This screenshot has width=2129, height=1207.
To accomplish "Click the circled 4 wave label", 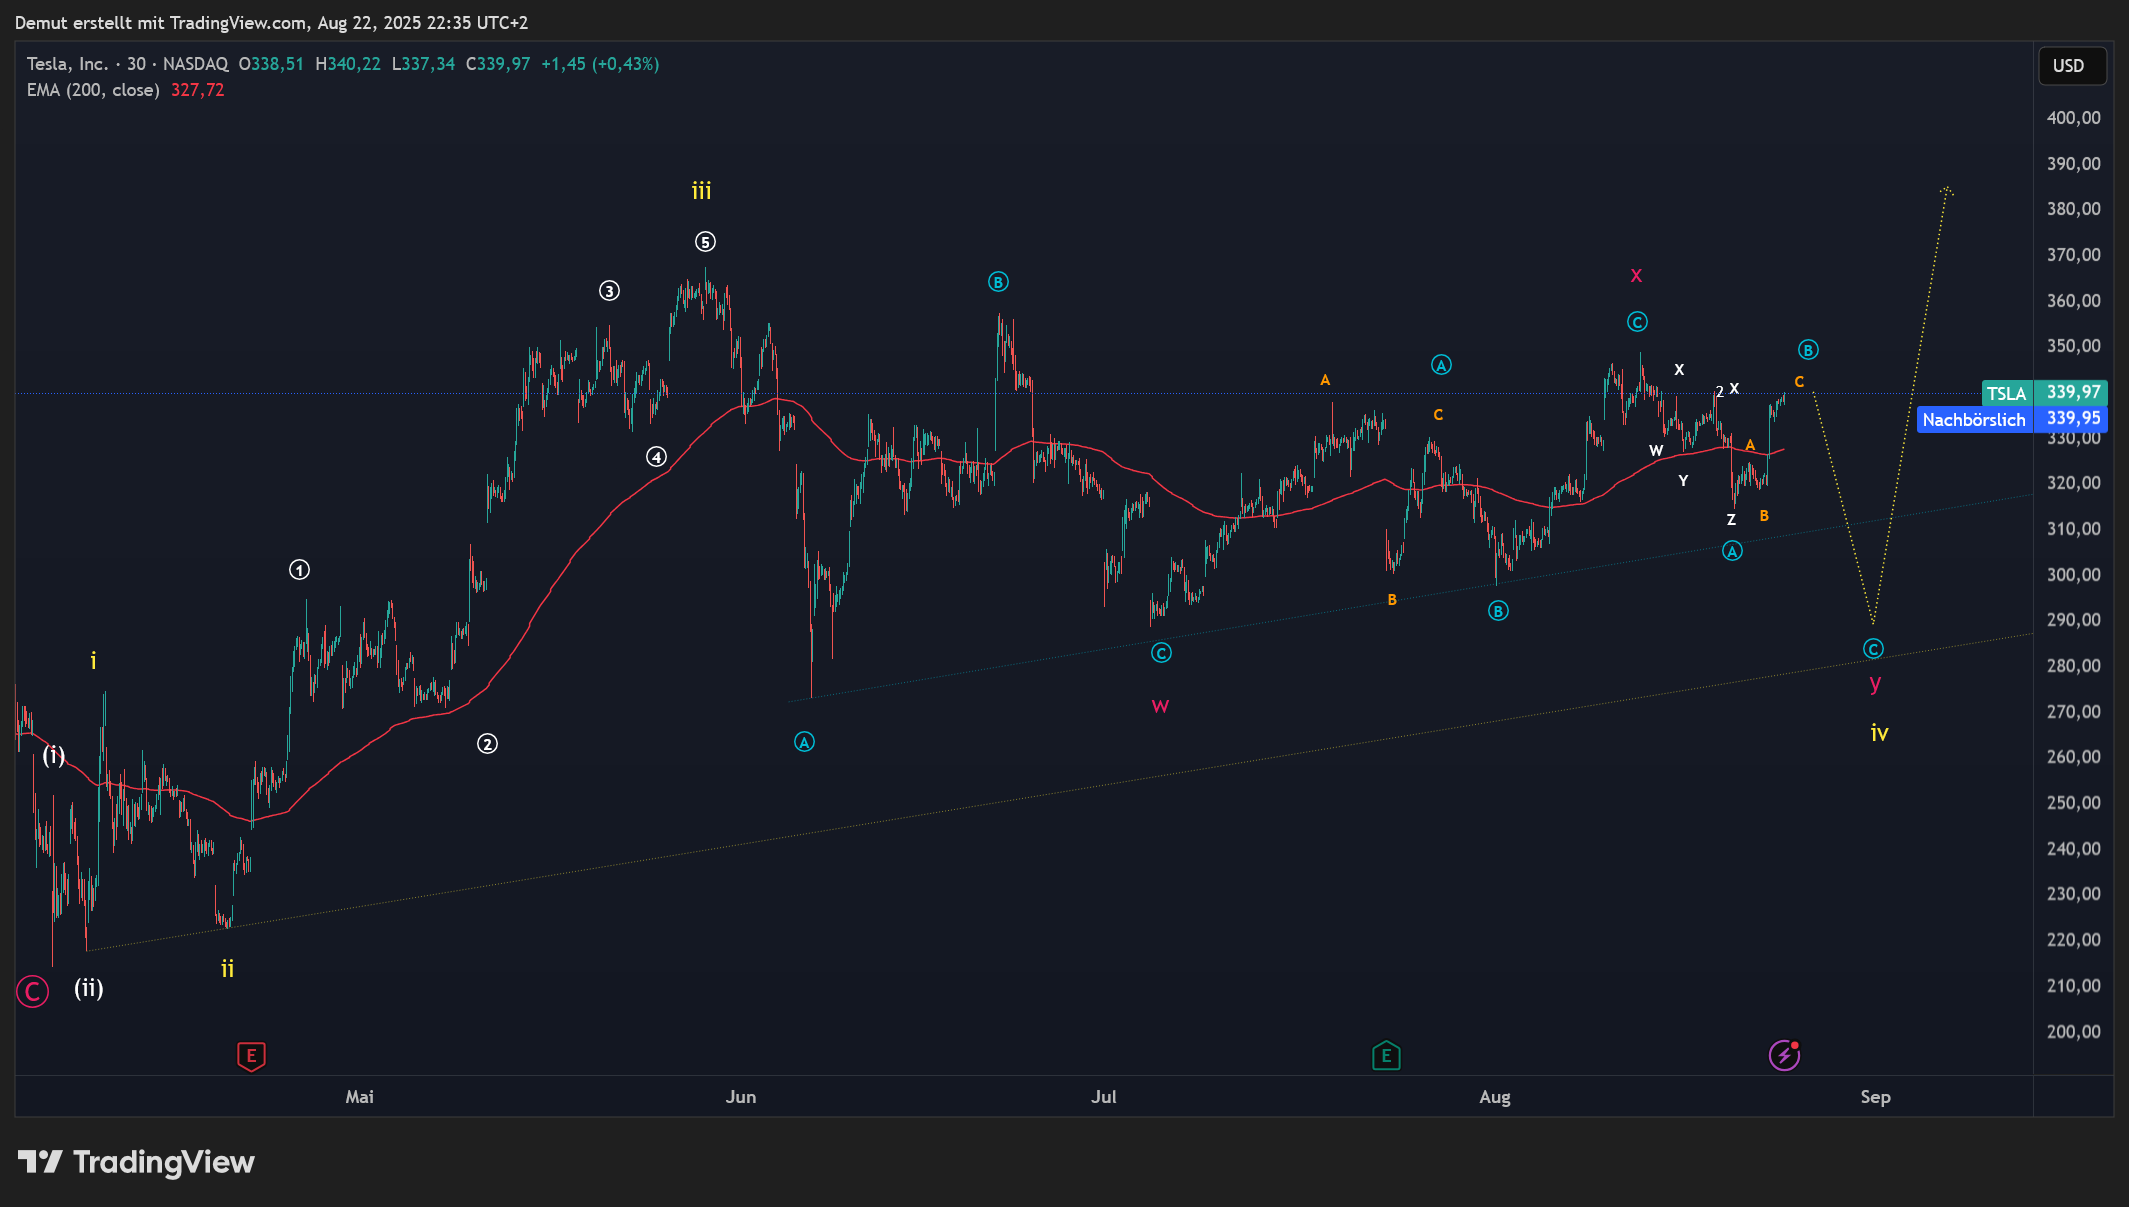I will (x=656, y=457).
